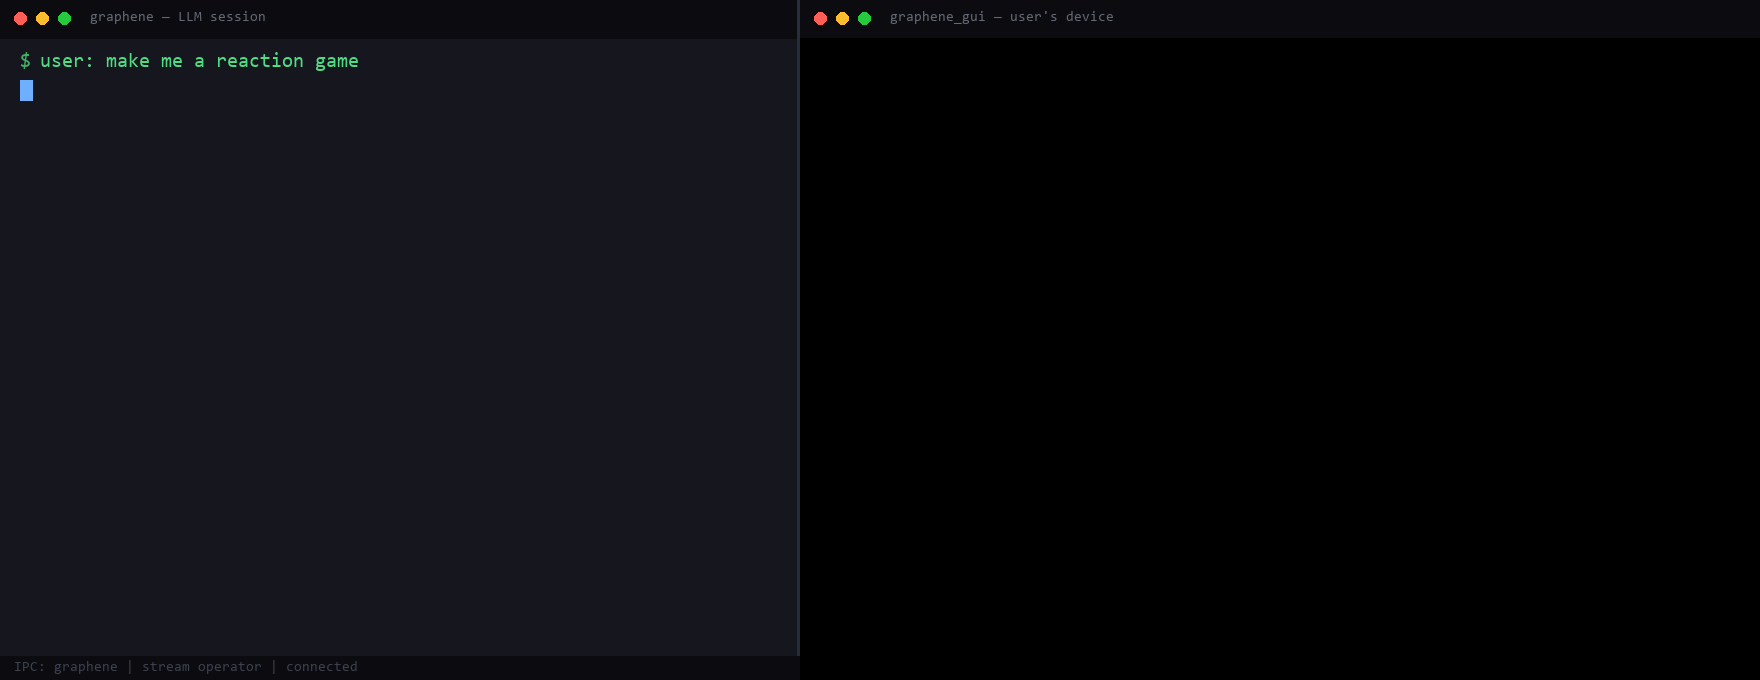
Task: Maximize the graphene LLM session window
Action: 64,18
